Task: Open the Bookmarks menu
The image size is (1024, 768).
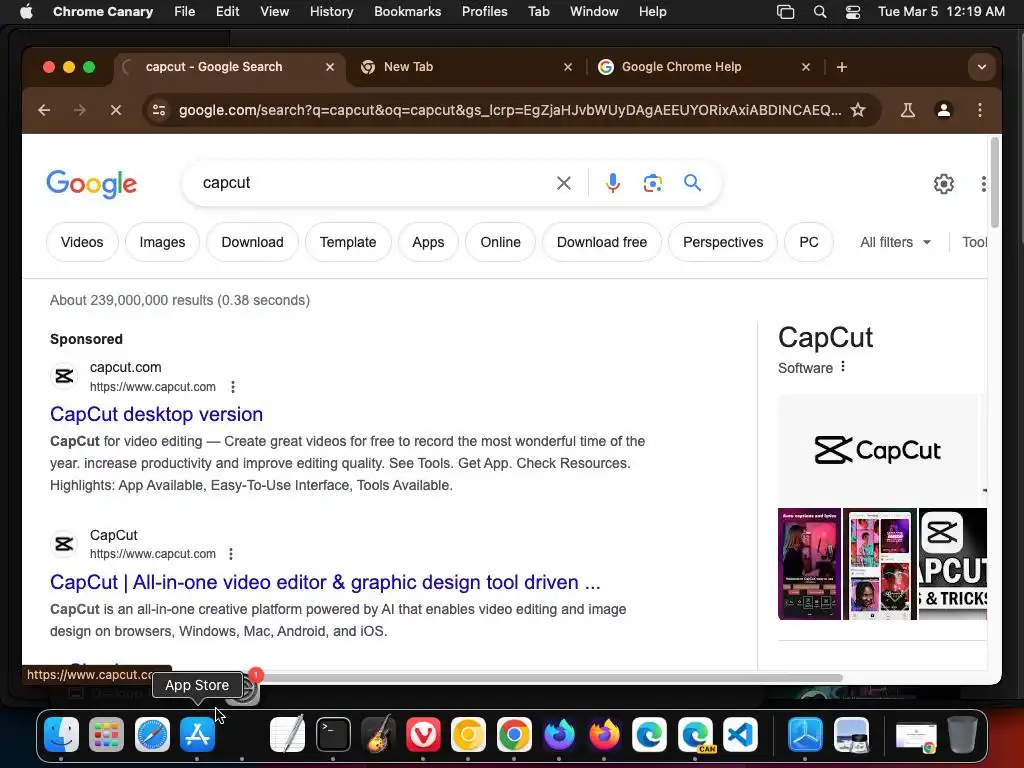Action: pyautogui.click(x=408, y=12)
